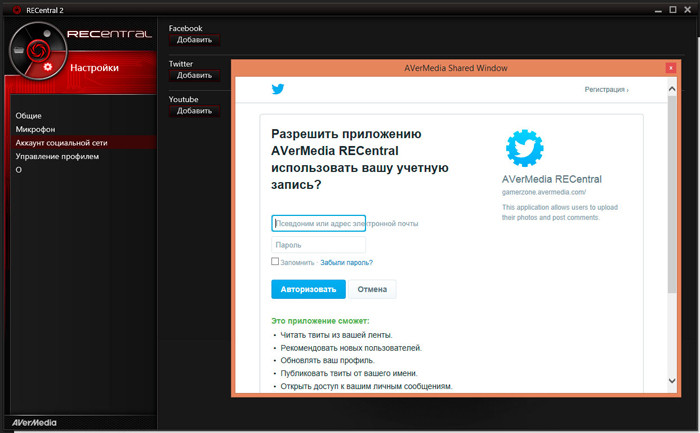The image size is (700, 433).
Task: Click the Настройки header label
Action: click(94, 68)
